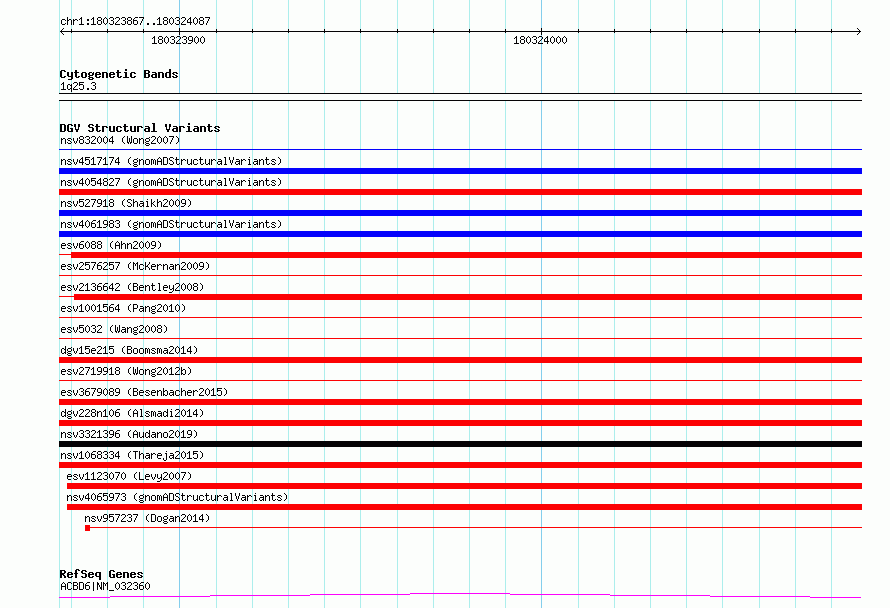Select the red bar under dgv228n106
The width and height of the screenshot is (890, 608).
point(460,423)
